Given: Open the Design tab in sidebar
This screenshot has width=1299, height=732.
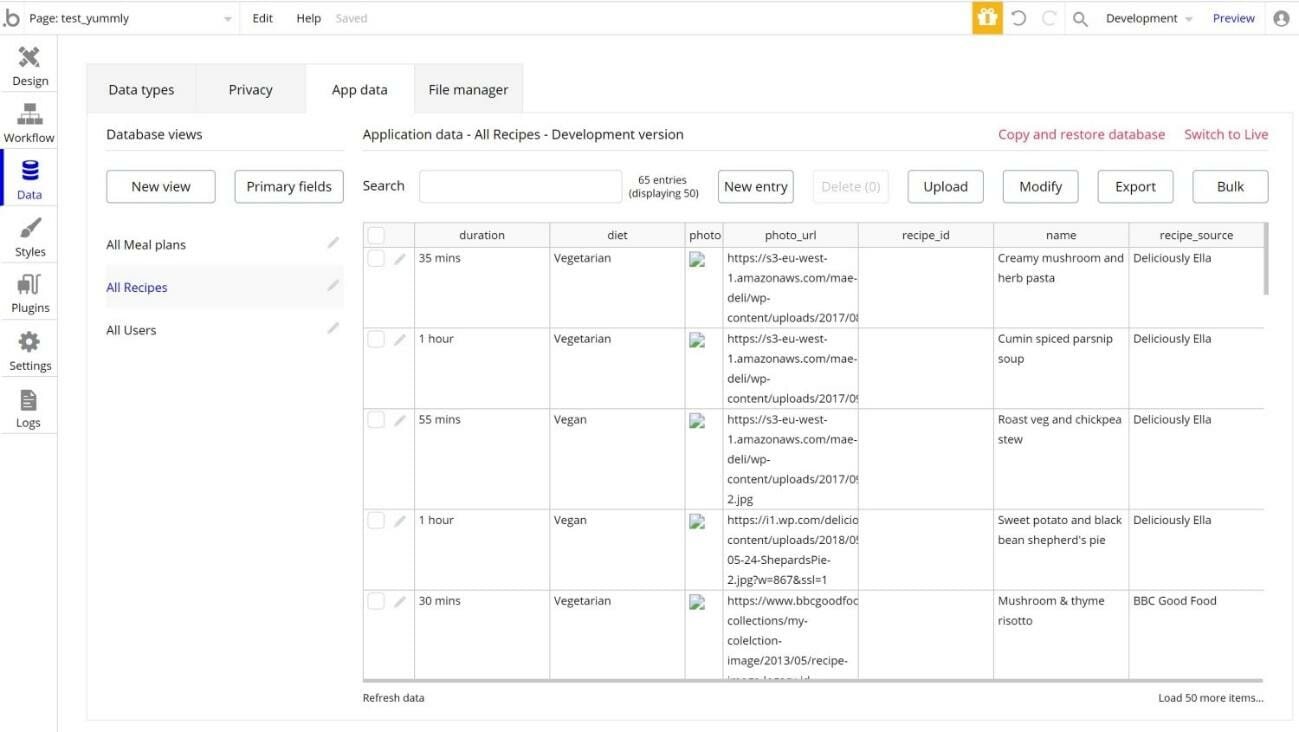Looking at the screenshot, I should 29,66.
